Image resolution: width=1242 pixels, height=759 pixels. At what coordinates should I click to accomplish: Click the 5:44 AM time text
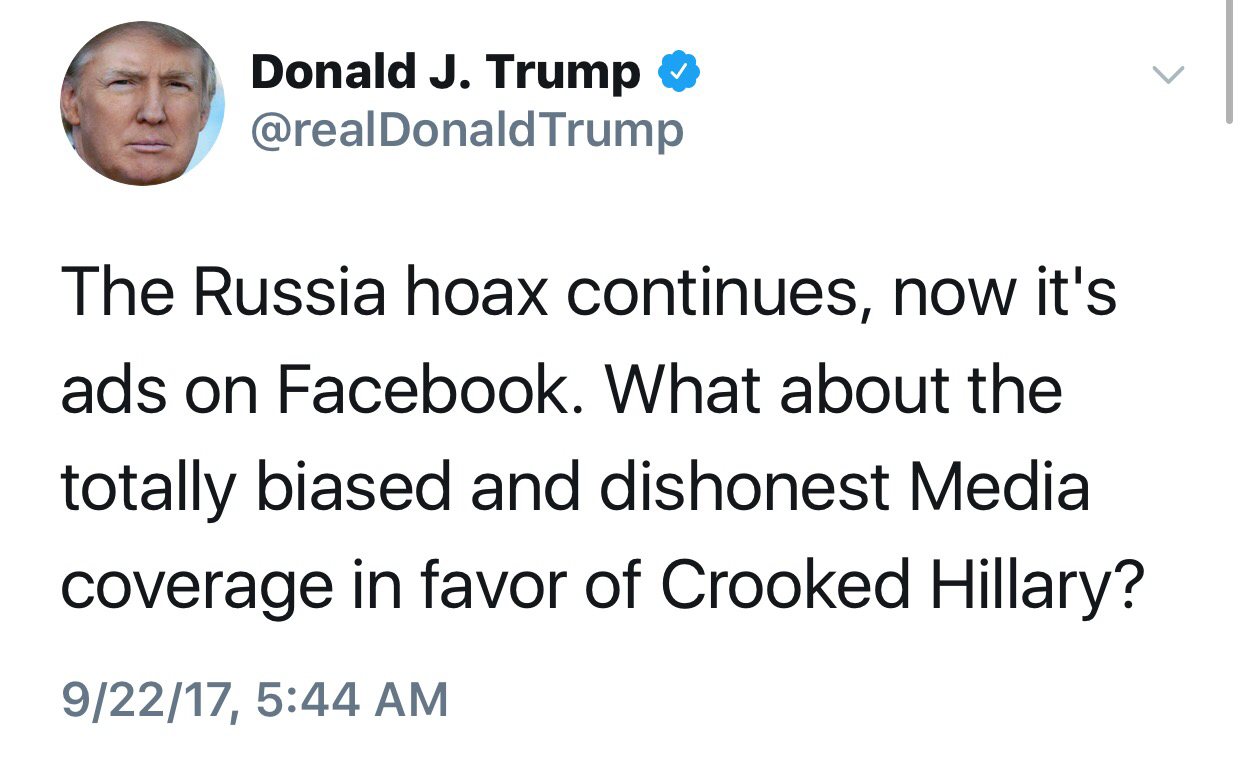click(x=352, y=698)
